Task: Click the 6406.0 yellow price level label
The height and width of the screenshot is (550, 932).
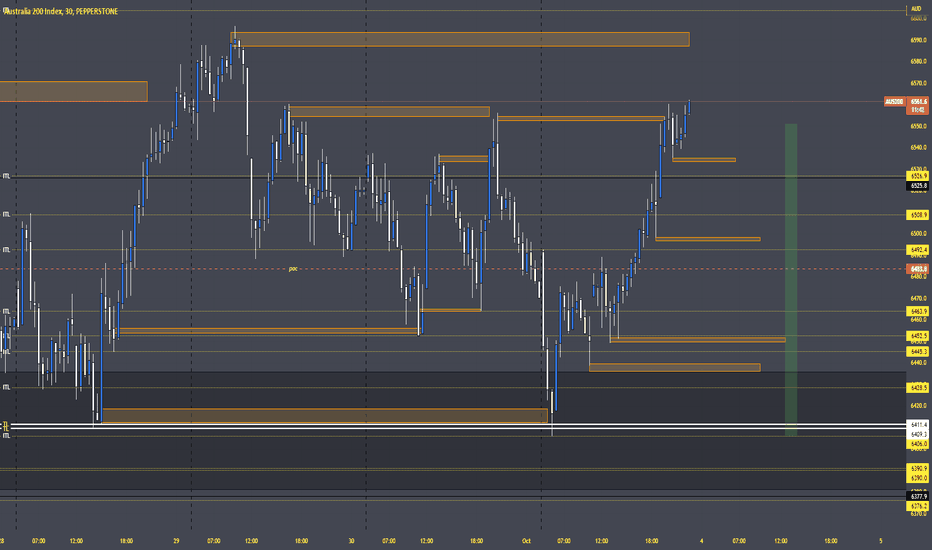Action: coord(918,444)
